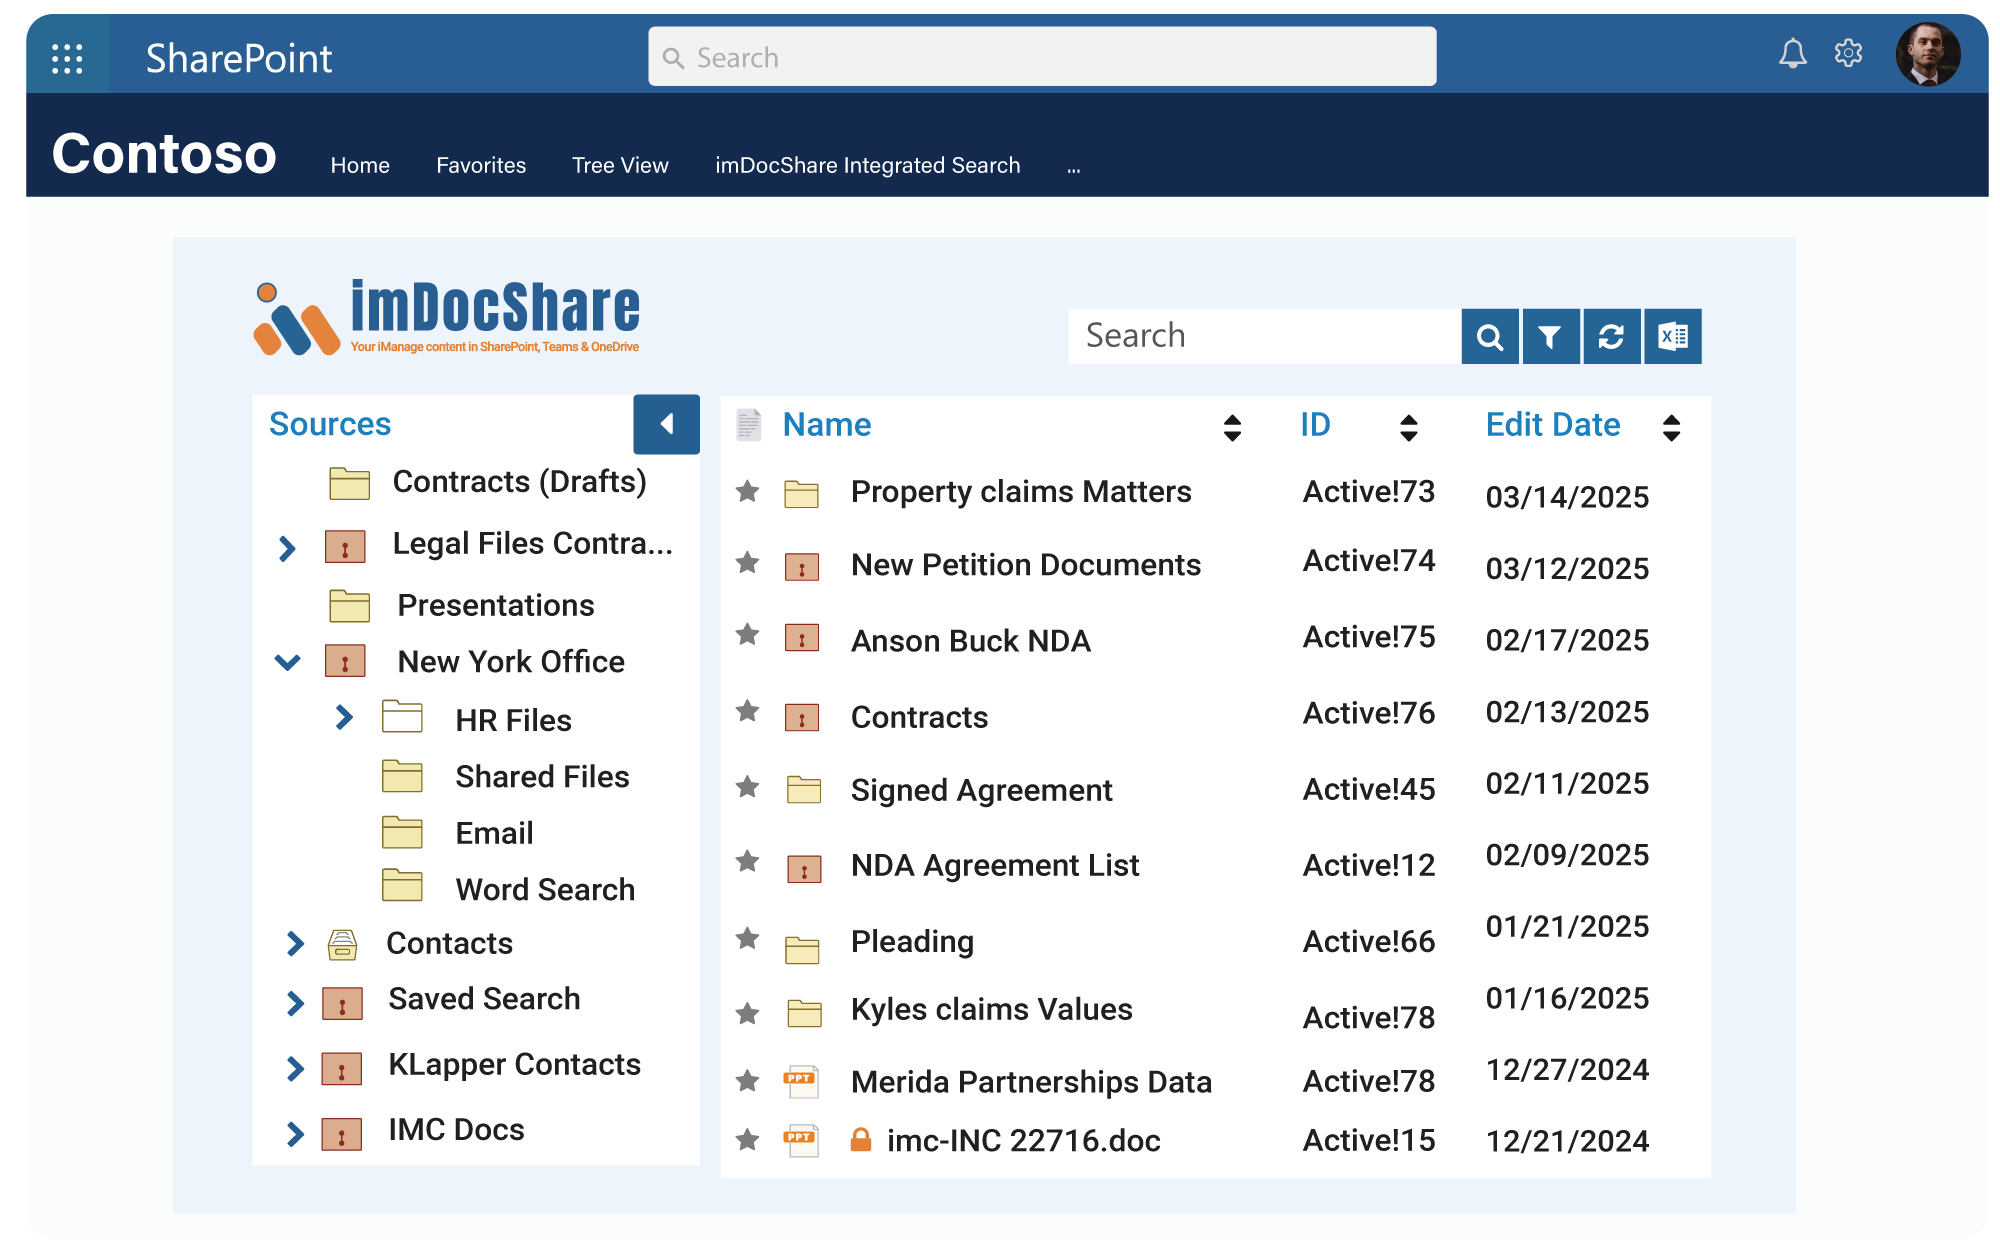Sort by ID using the sort arrows
Viewport: 2000px width, 1250px height.
click(x=1408, y=428)
